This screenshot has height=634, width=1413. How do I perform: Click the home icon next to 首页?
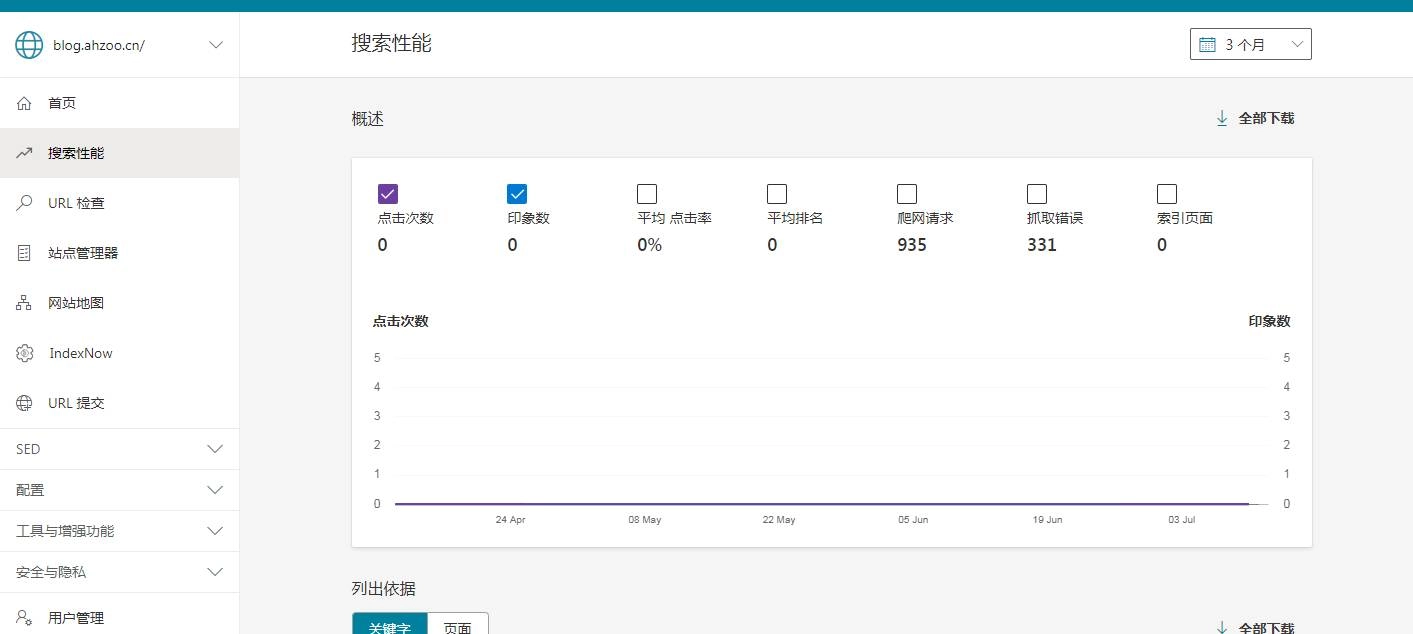coord(25,103)
